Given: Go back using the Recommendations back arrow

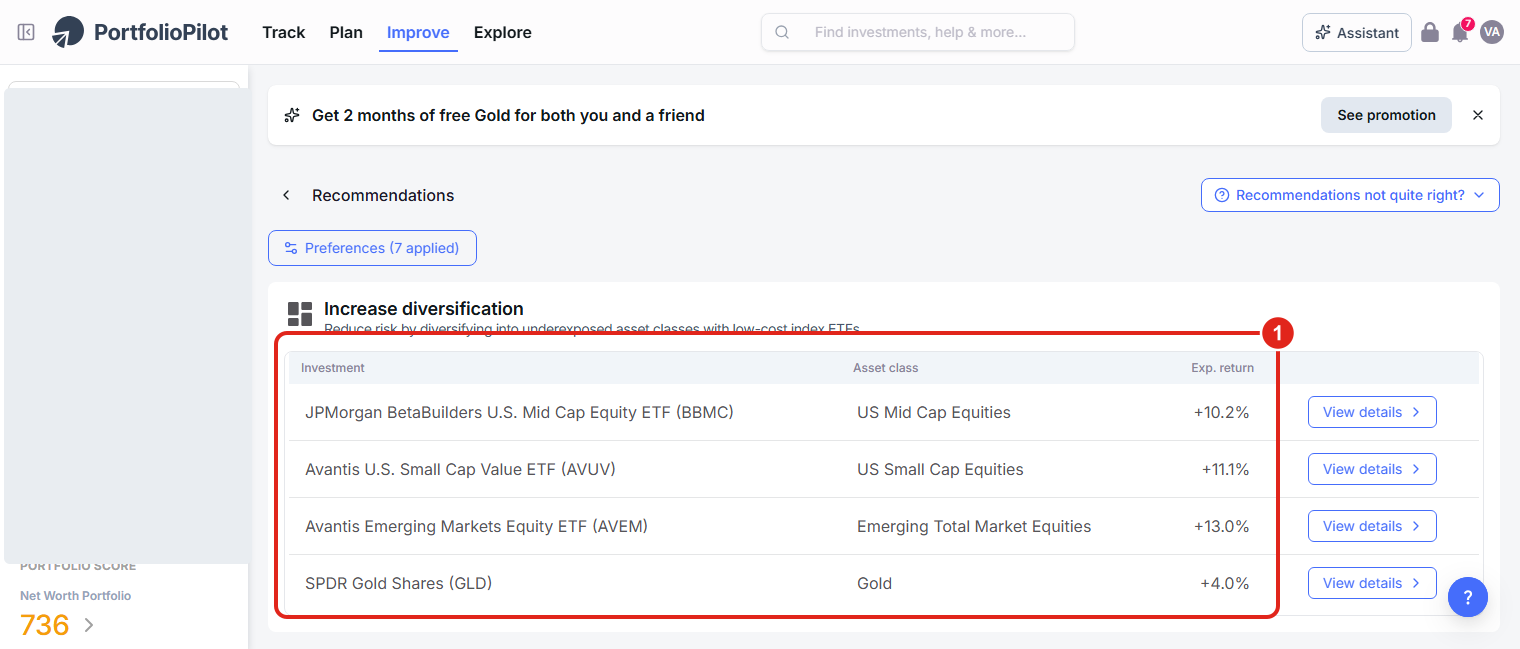Looking at the screenshot, I should tap(286, 195).
